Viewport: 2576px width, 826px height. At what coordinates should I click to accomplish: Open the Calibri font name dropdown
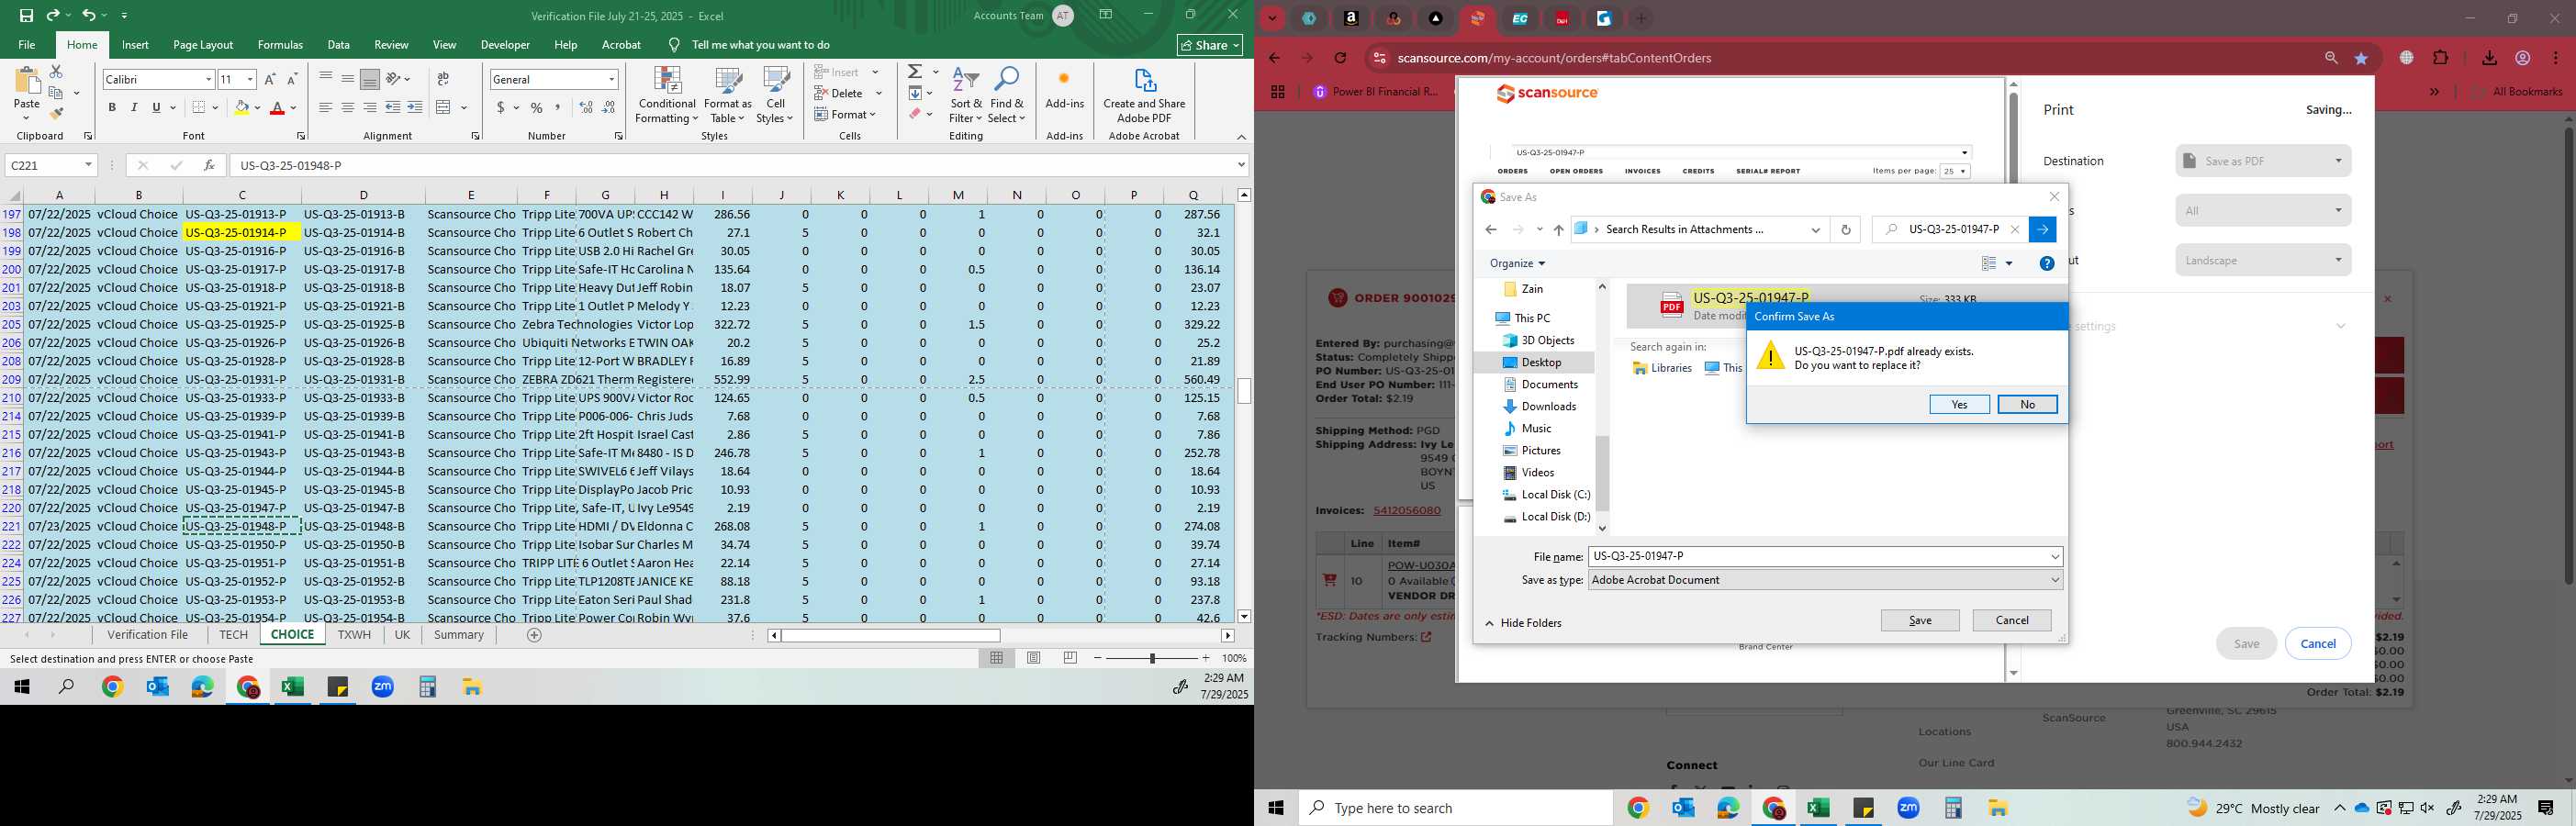(208, 79)
